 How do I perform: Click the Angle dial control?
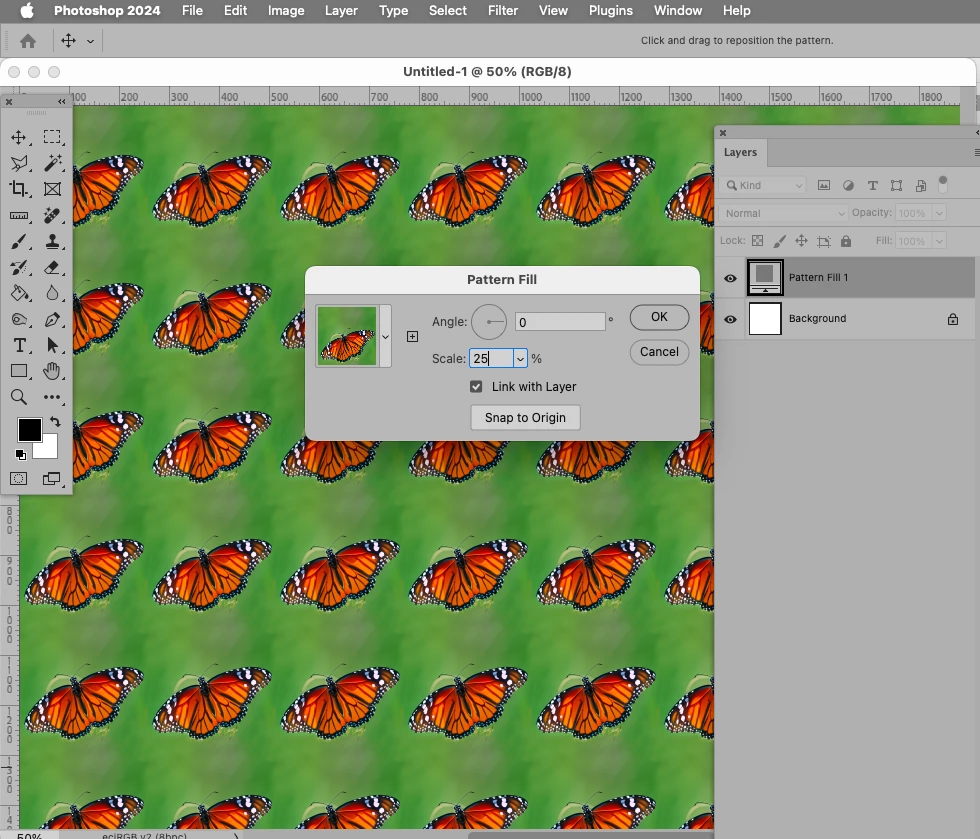pyautogui.click(x=489, y=322)
